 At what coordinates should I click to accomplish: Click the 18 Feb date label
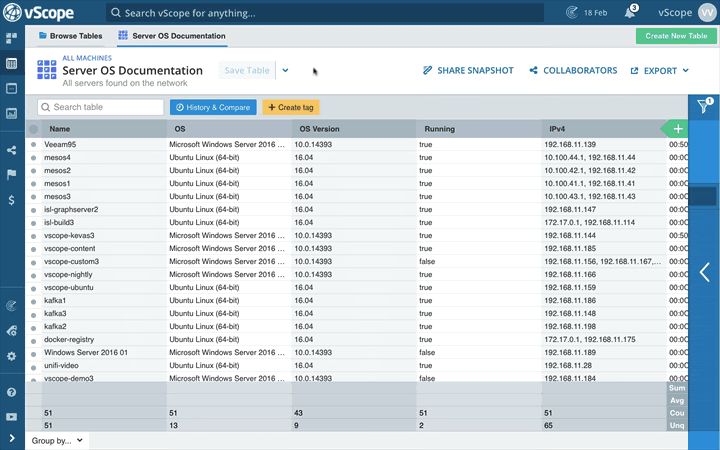coord(596,13)
